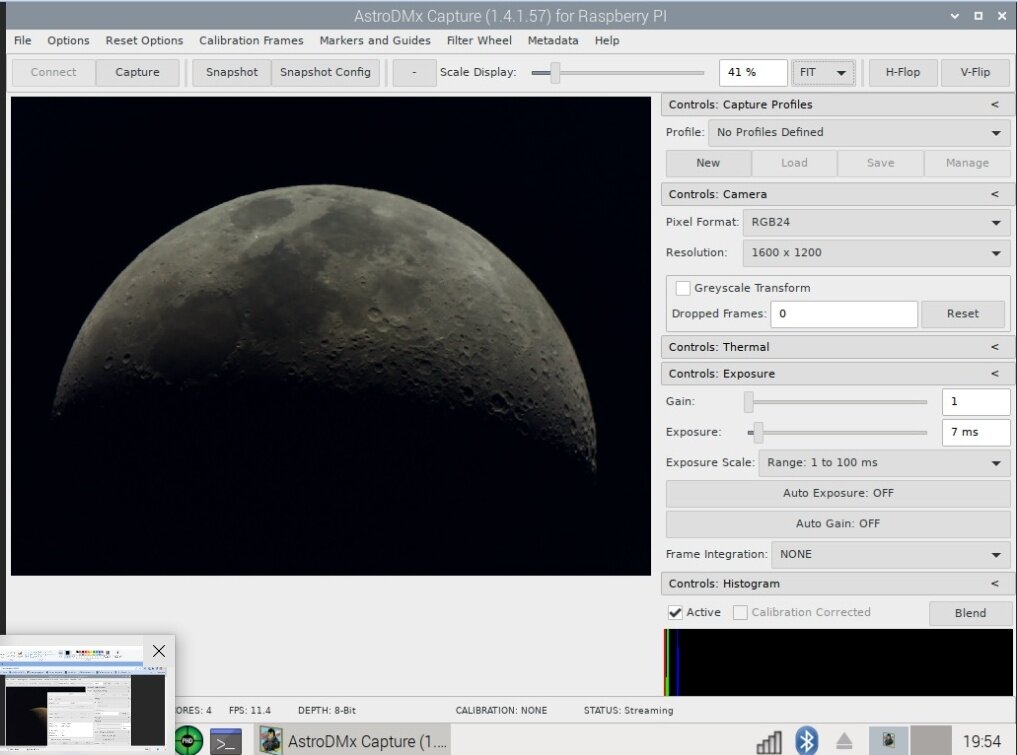Image resolution: width=1017 pixels, height=755 pixels.
Task: Open the Calibration Frames menu
Action: click(x=251, y=41)
